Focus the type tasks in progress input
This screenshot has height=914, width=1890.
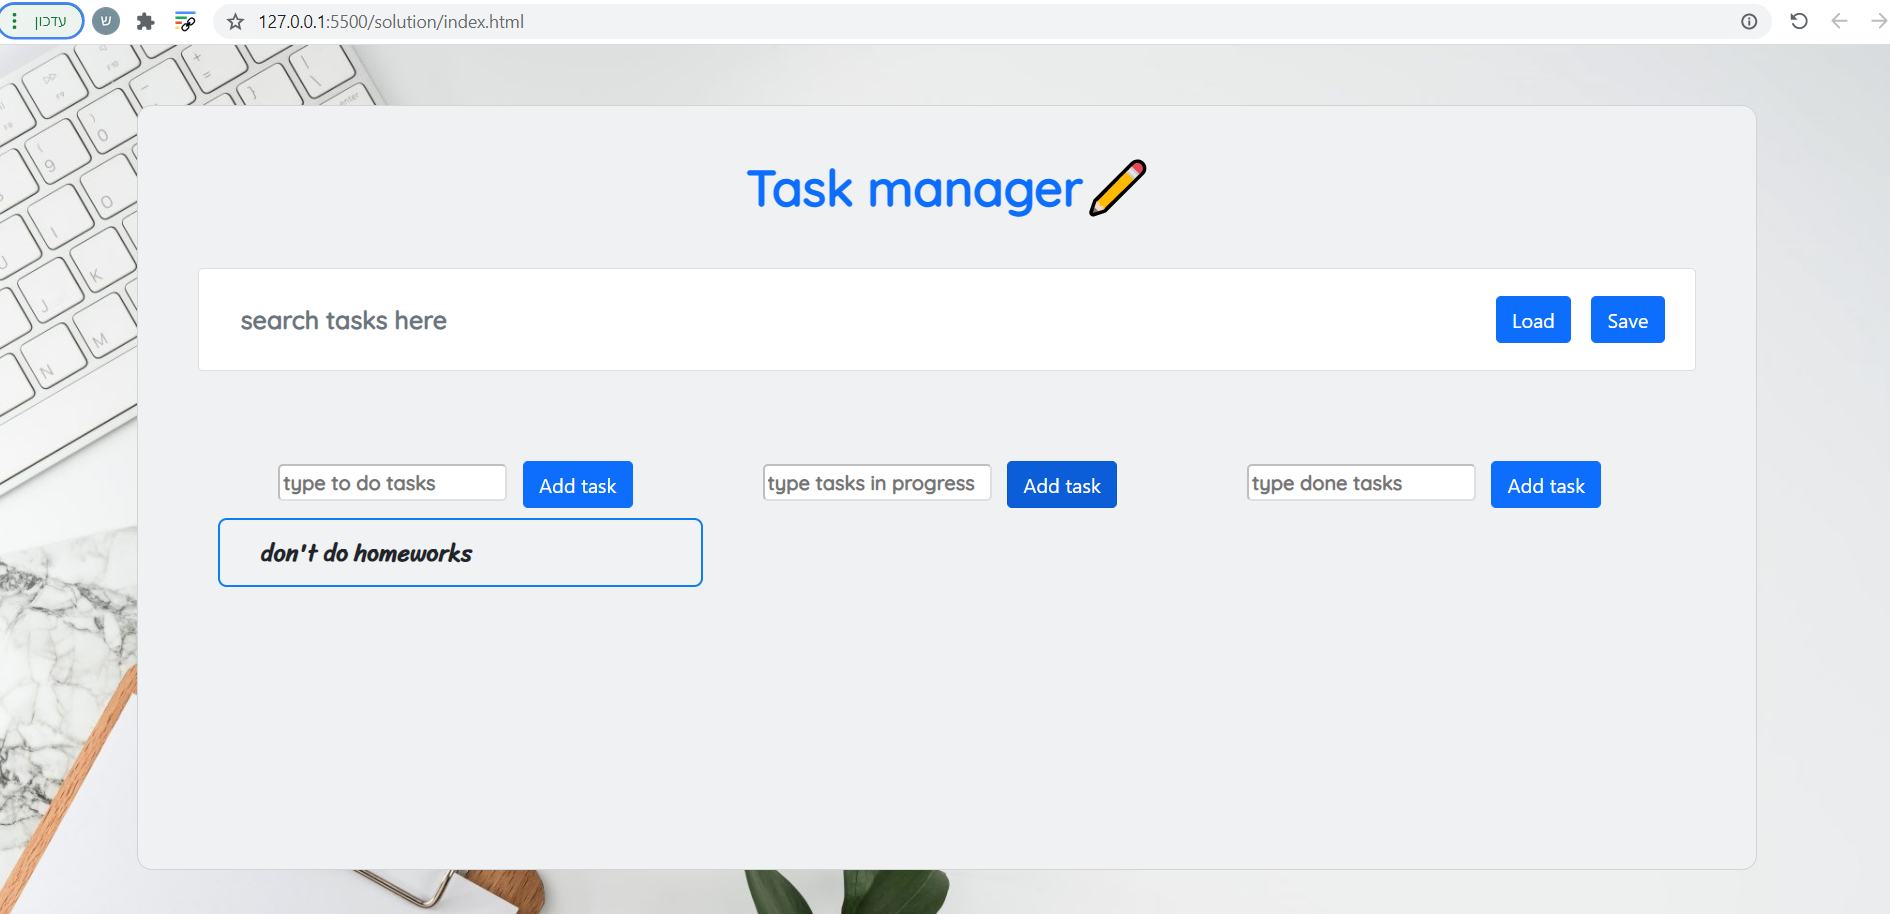pos(876,482)
